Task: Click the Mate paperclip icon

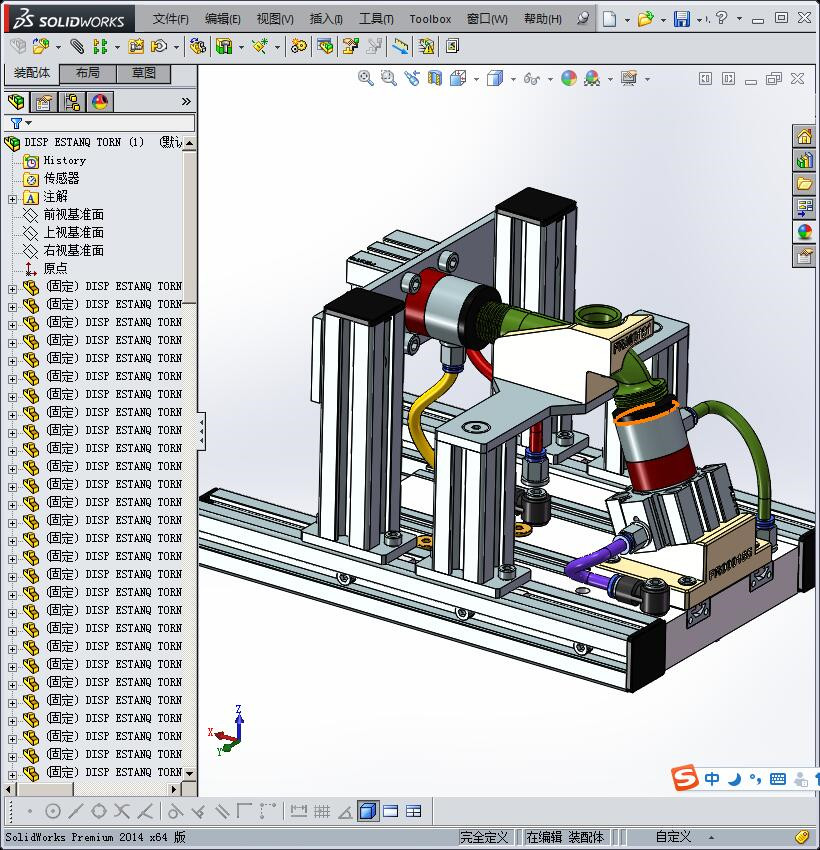Action: pos(77,47)
